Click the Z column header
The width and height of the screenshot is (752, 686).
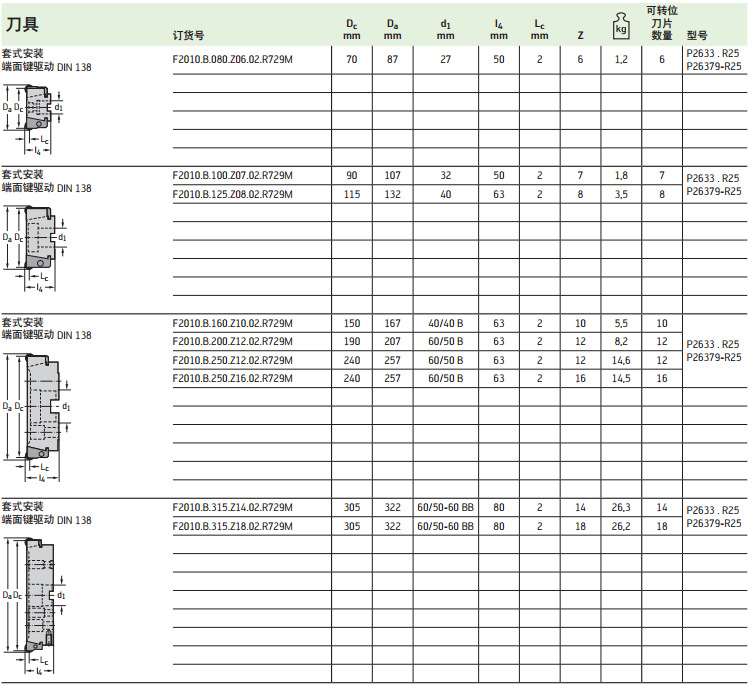click(x=580, y=35)
